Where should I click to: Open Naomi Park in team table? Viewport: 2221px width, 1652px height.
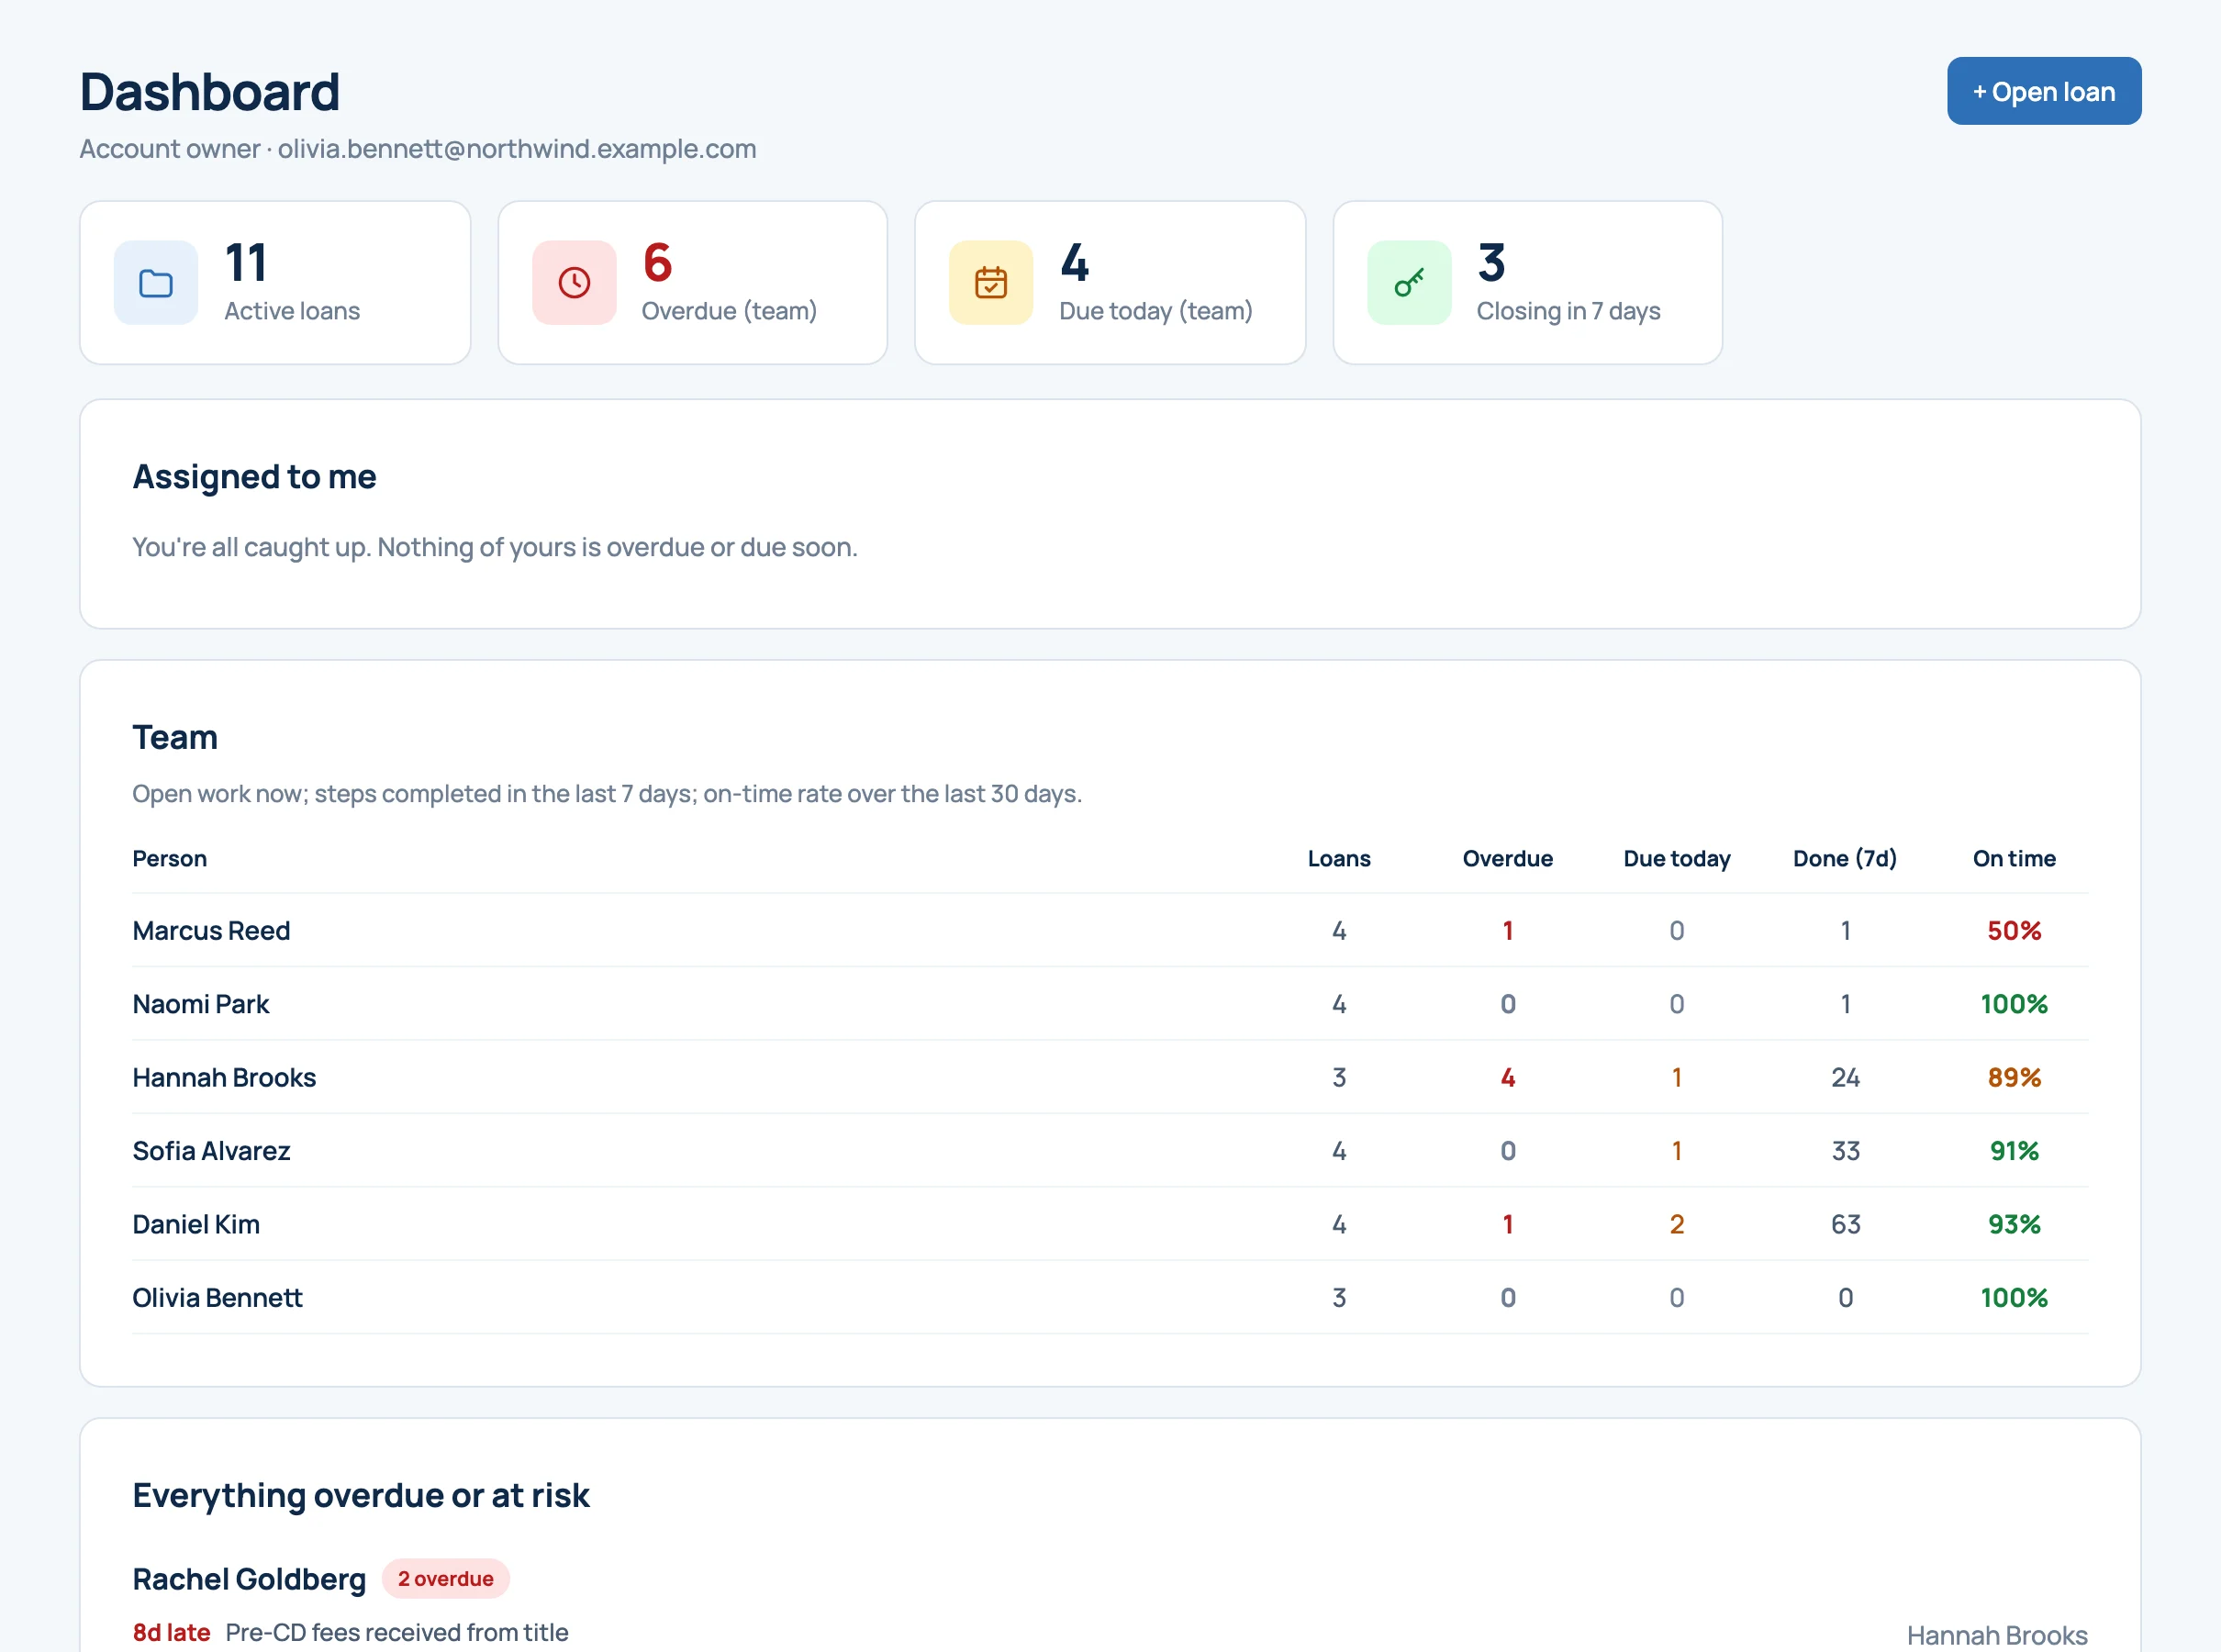(201, 1004)
